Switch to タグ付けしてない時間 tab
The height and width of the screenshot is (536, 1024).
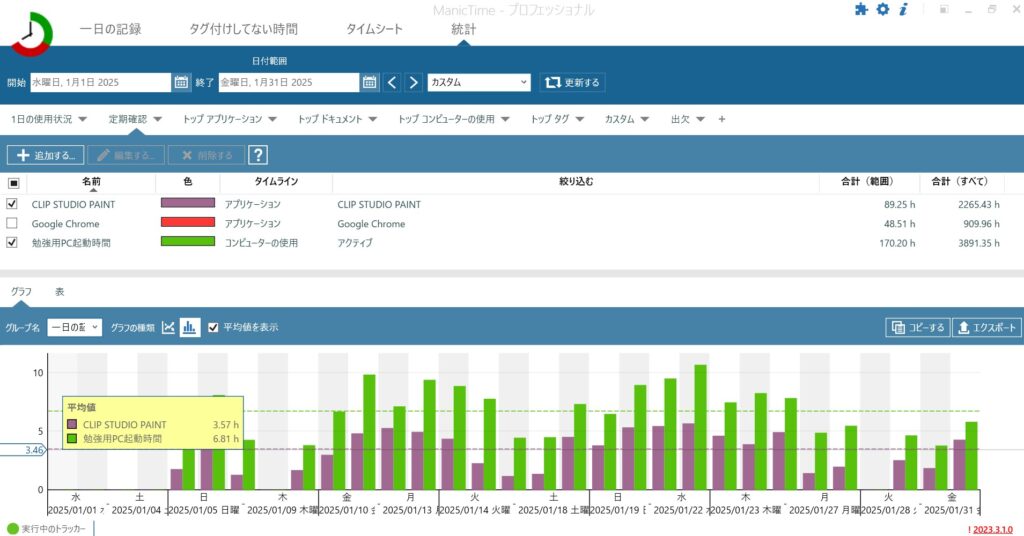coord(244,29)
